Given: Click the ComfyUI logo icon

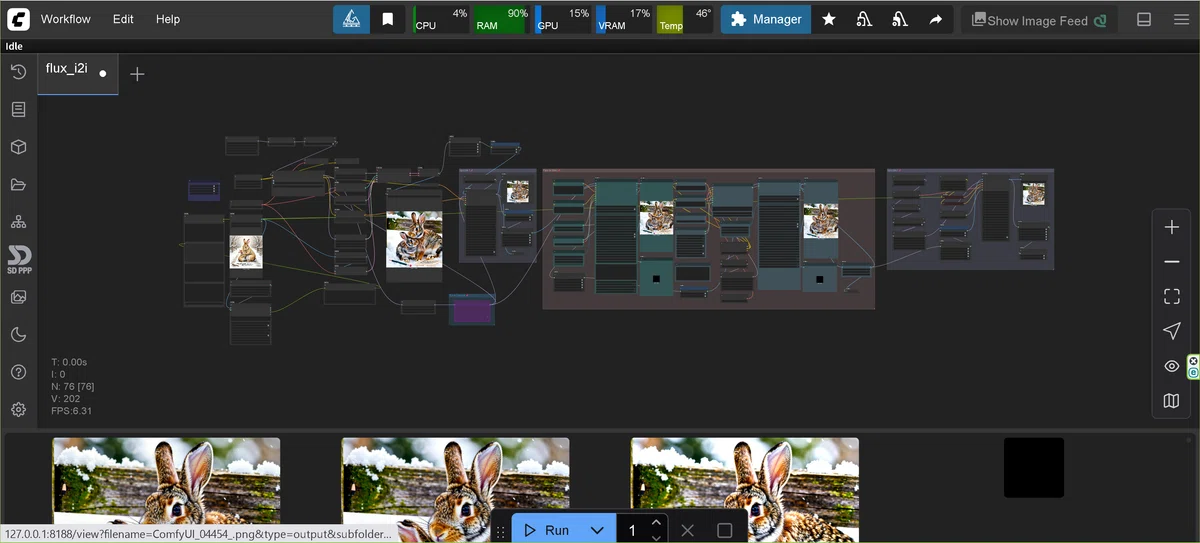Looking at the screenshot, I should [18, 18].
